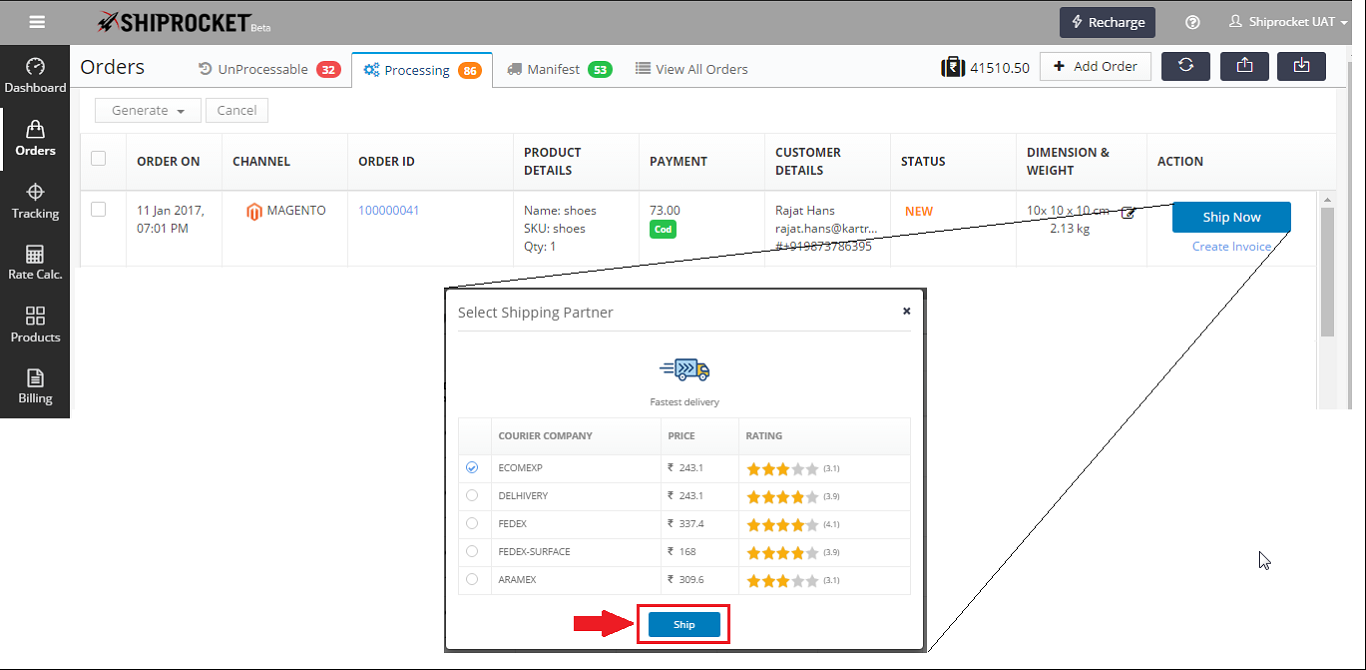The width and height of the screenshot is (1366, 670).
Task: Click the Add Order button
Action: [1096, 66]
